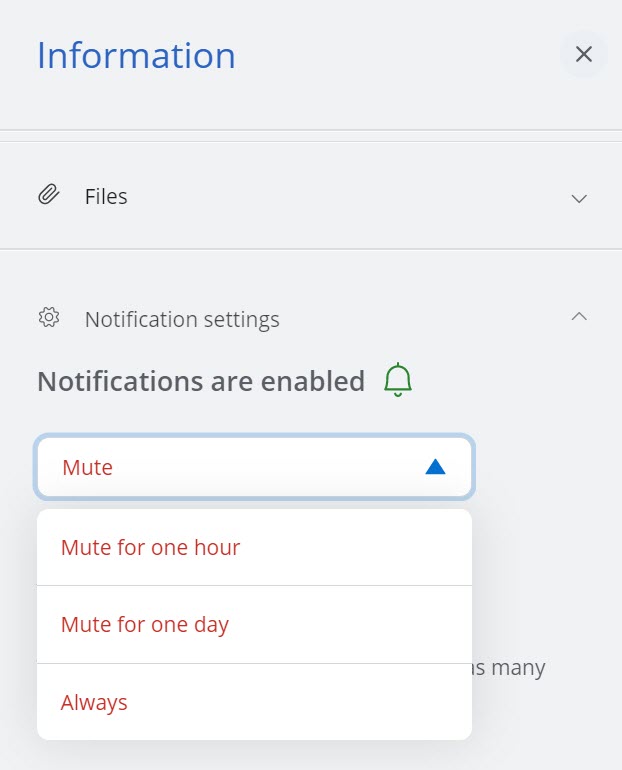Click the separator between one hour and one day
This screenshot has height=770, width=622.
[254, 586]
